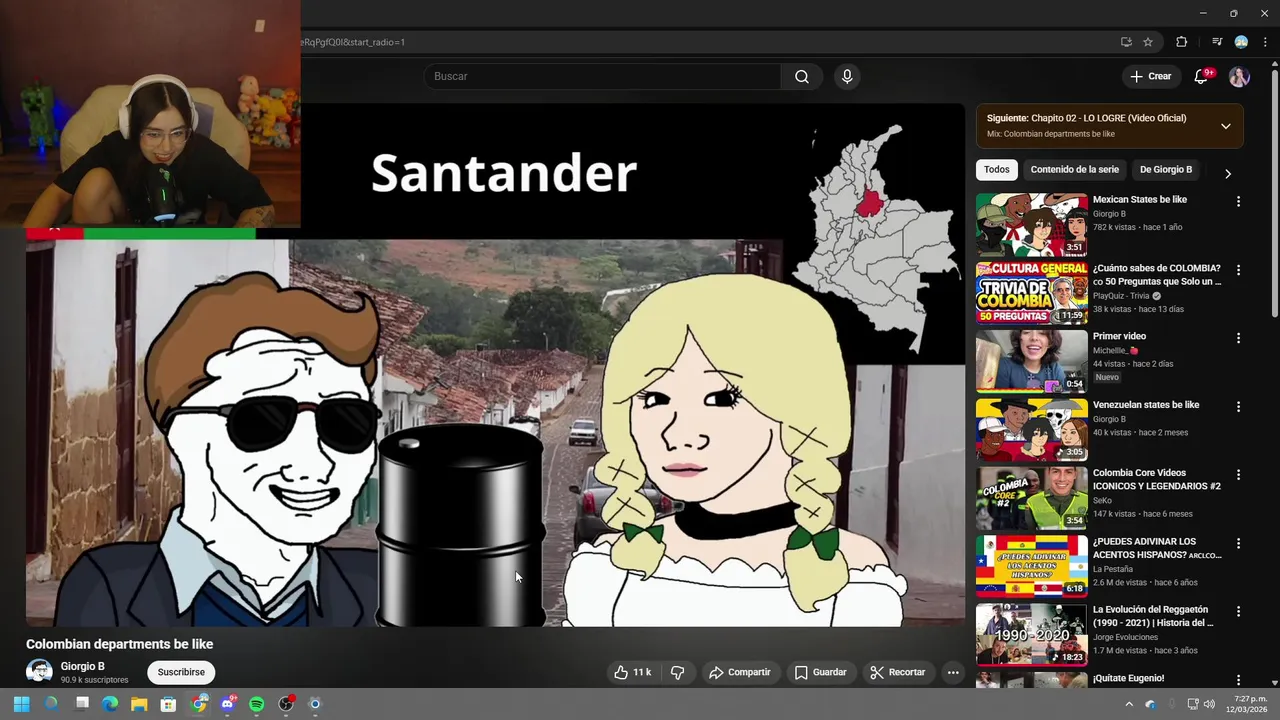Image resolution: width=1280 pixels, height=720 pixels.
Task: Click the install app icon in address bar
Action: pos(1126,42)
